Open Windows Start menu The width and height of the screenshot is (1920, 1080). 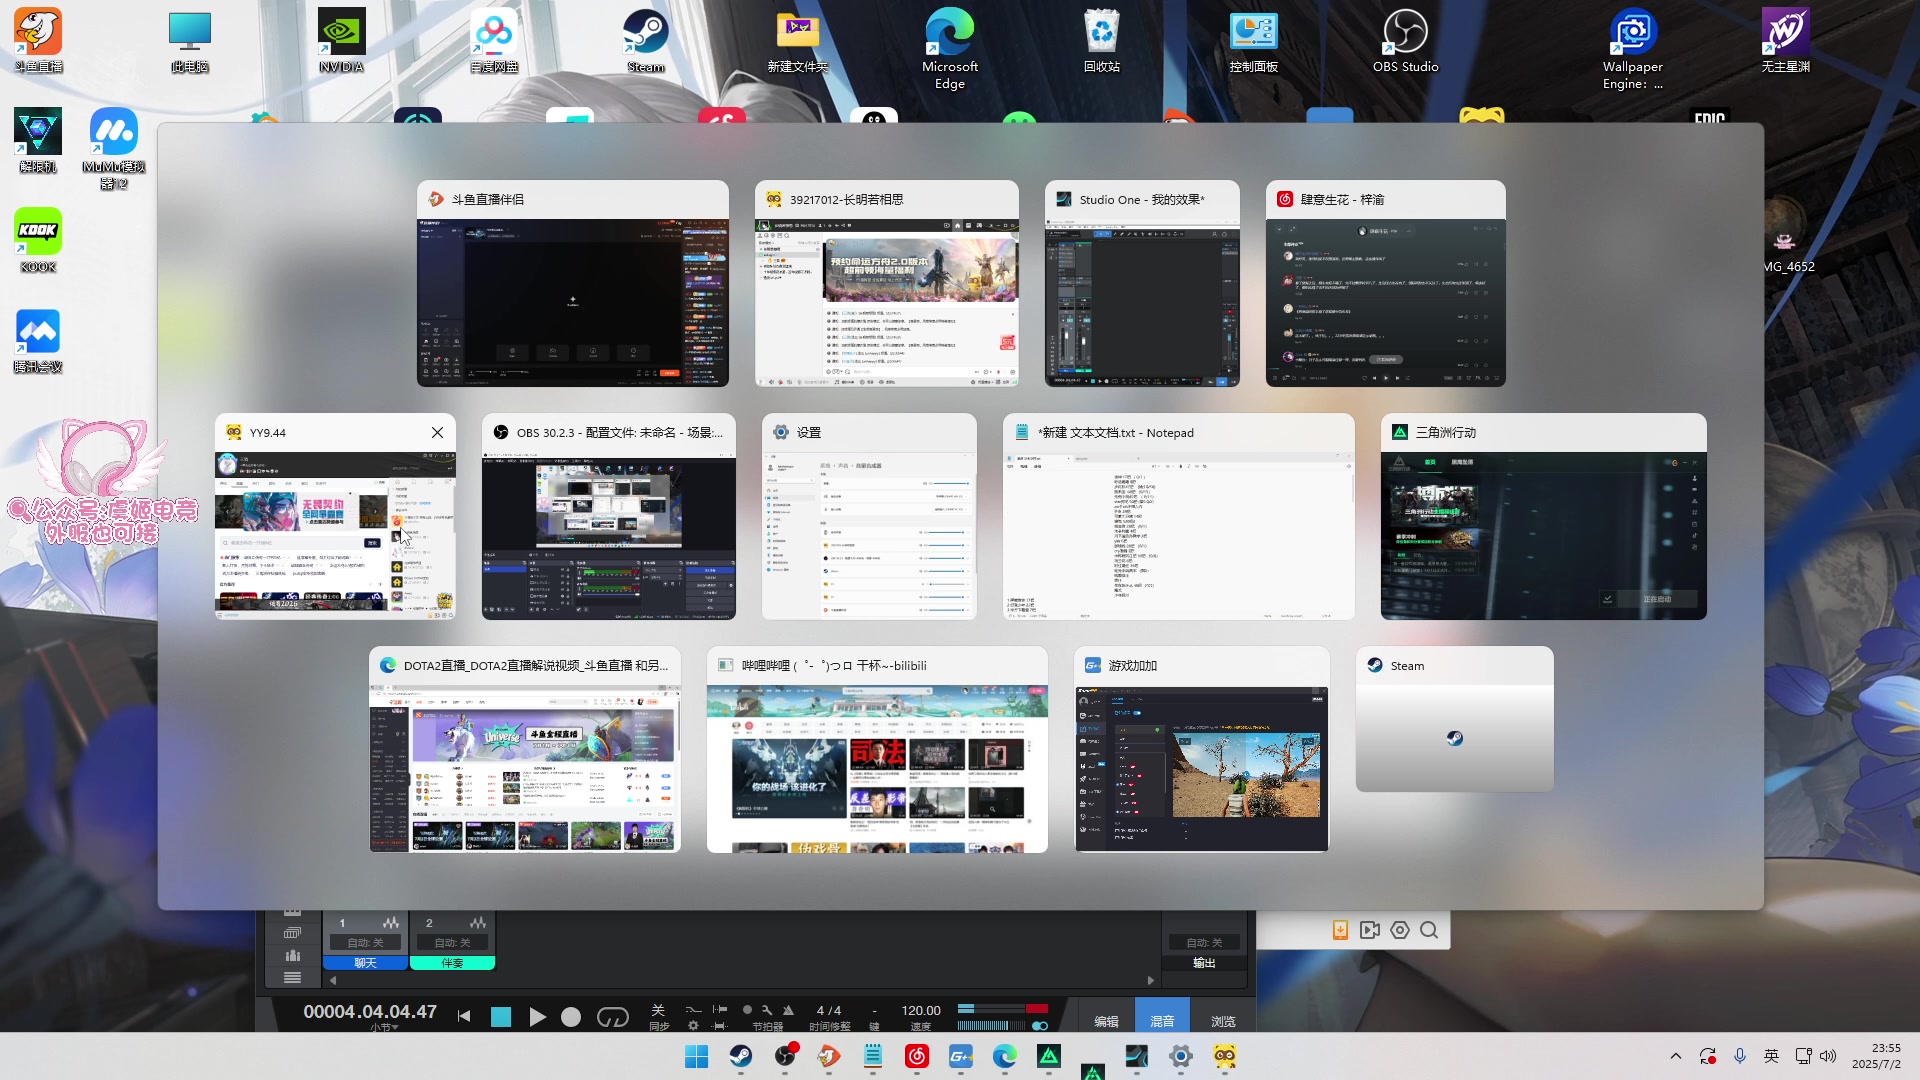point(696,1056)
